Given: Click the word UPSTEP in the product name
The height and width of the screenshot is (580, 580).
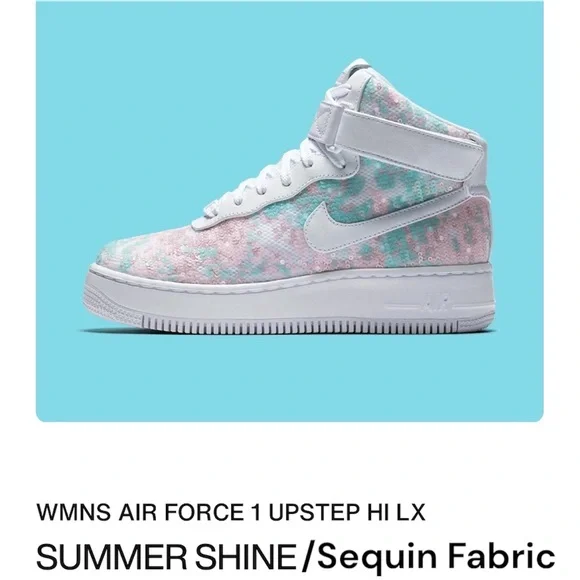Looking at the screenshot, I should pos(313,512).
